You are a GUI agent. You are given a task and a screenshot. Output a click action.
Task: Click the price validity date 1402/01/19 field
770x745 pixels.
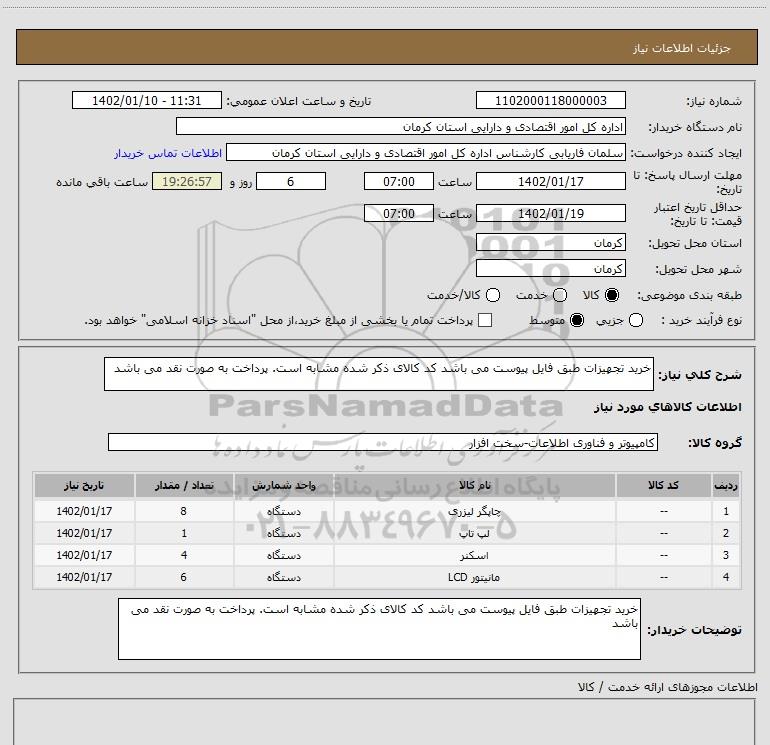click(x=550, y=214)
